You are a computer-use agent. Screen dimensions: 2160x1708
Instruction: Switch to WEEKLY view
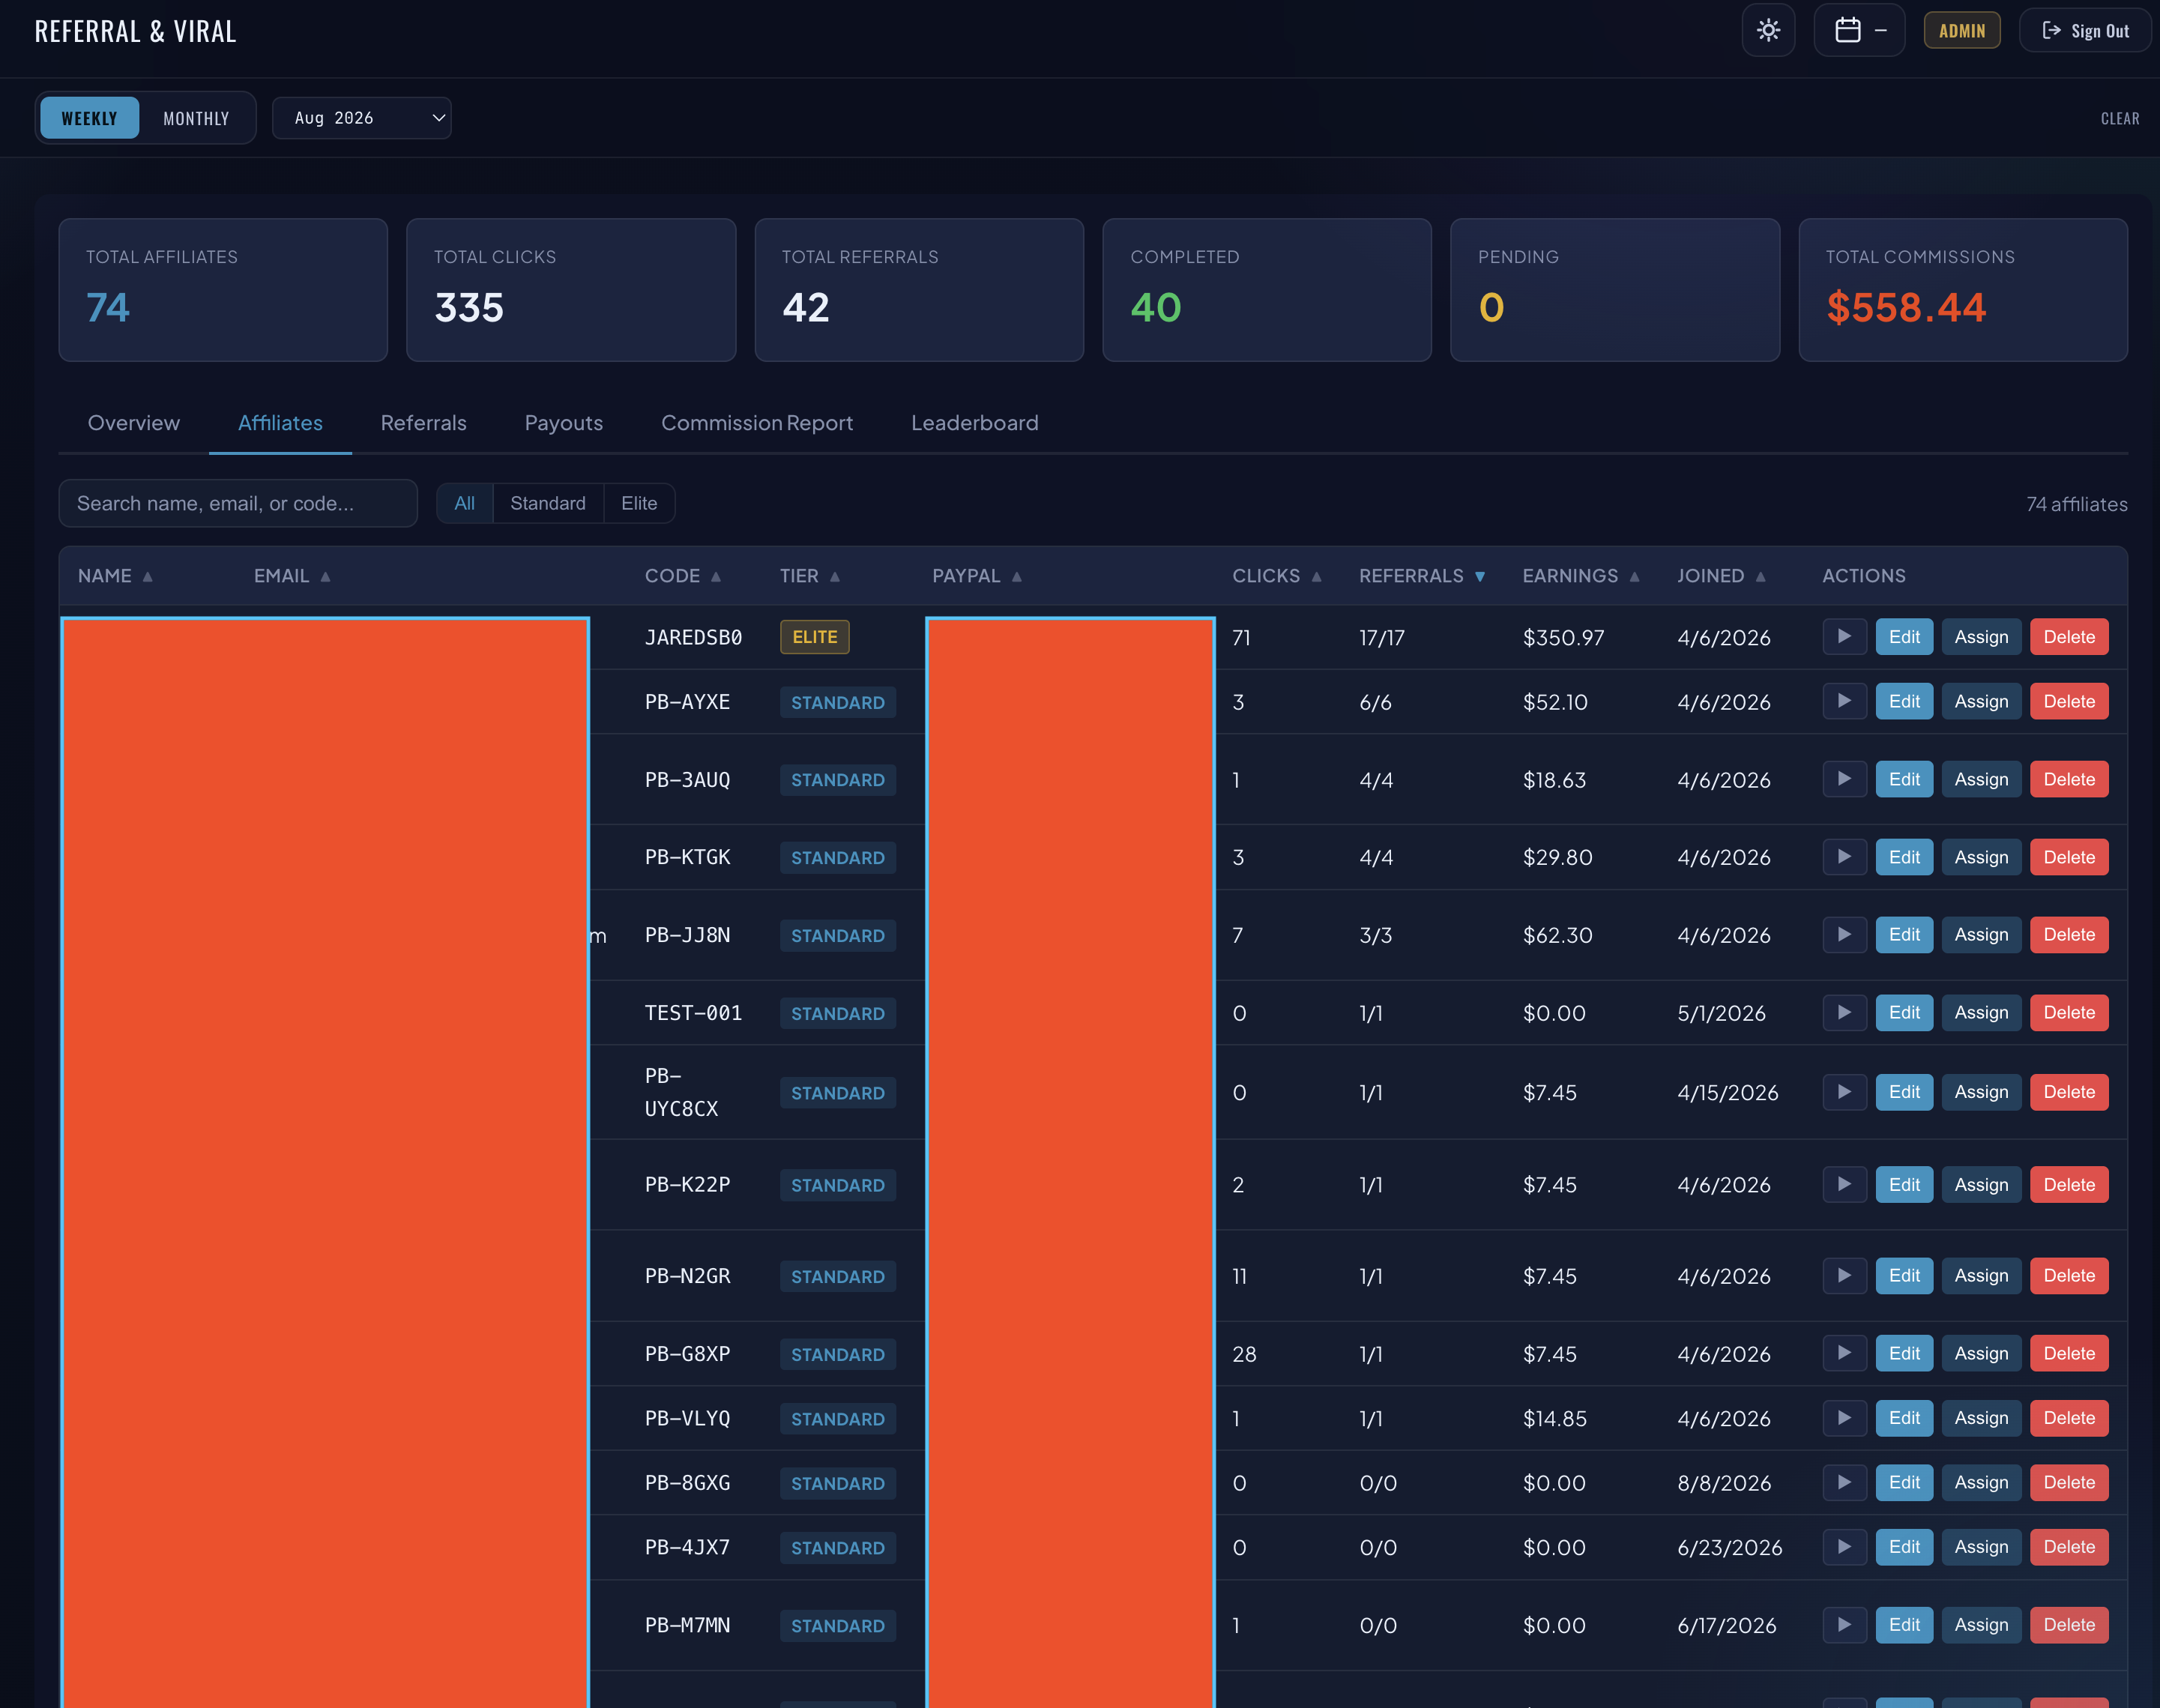tap(90, 118)
